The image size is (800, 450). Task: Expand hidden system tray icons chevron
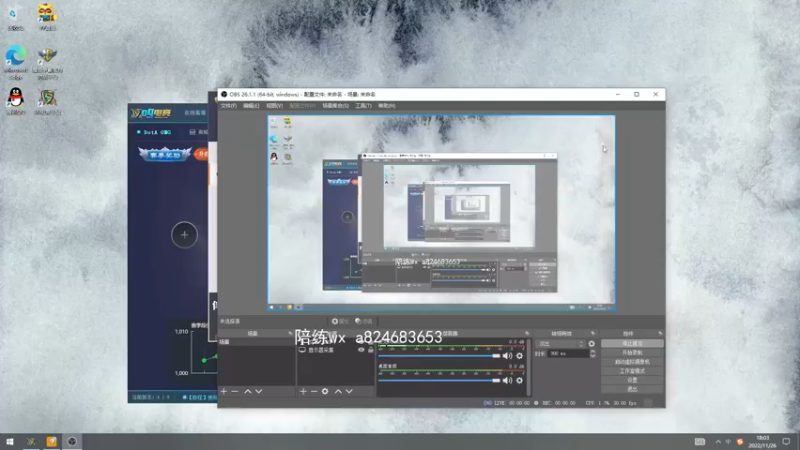(x=718, y=441)
